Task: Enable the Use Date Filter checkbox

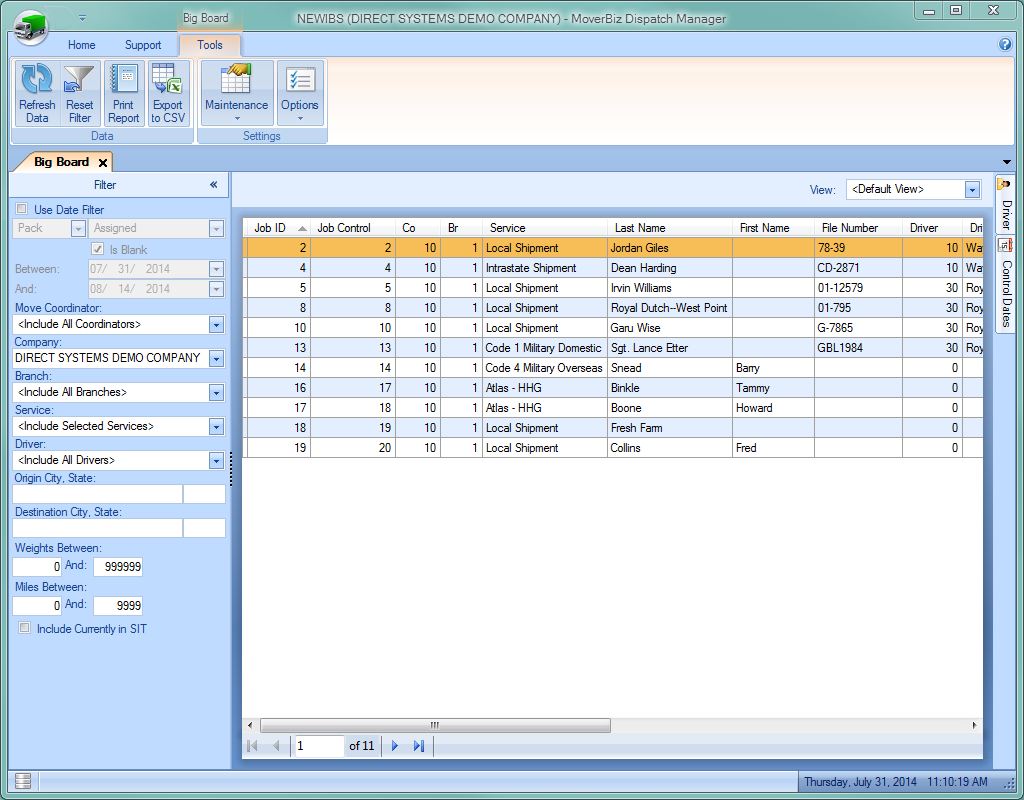Action: [x=22, y=209]
